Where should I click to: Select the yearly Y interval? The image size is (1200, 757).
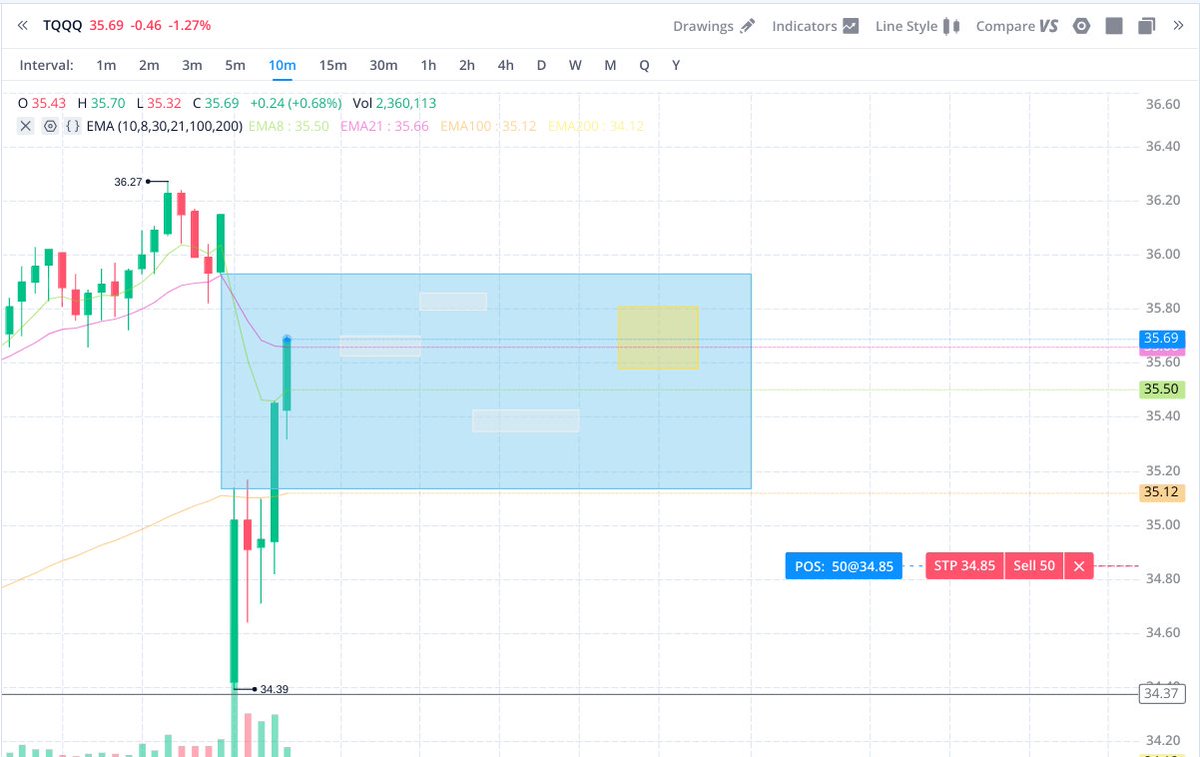coord(676,65)
